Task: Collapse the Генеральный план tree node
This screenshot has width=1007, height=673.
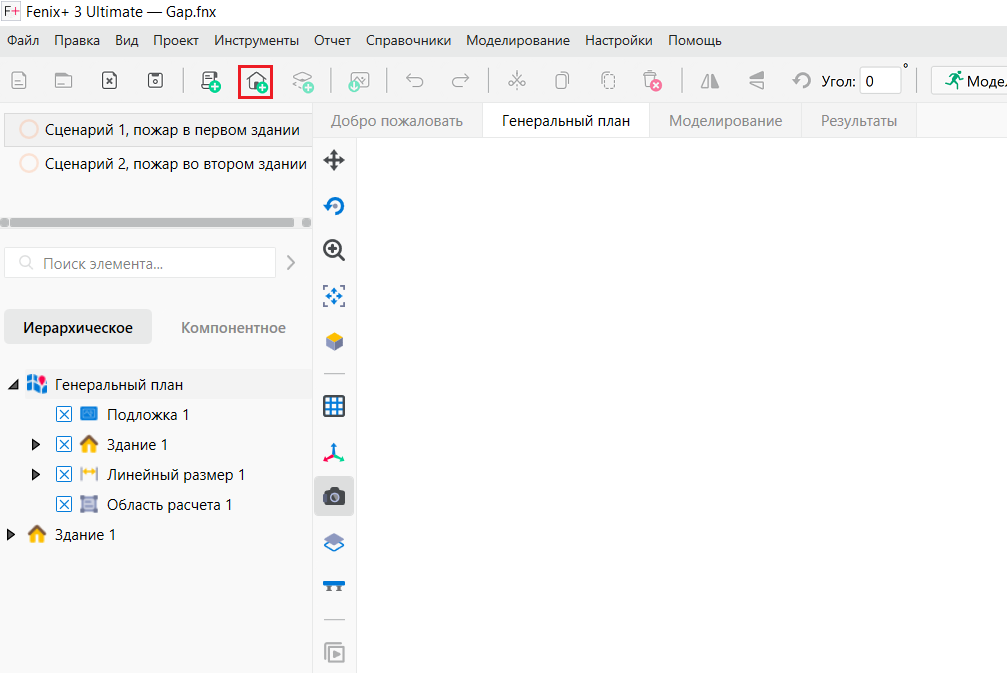Action: click(x=13, y=385)
